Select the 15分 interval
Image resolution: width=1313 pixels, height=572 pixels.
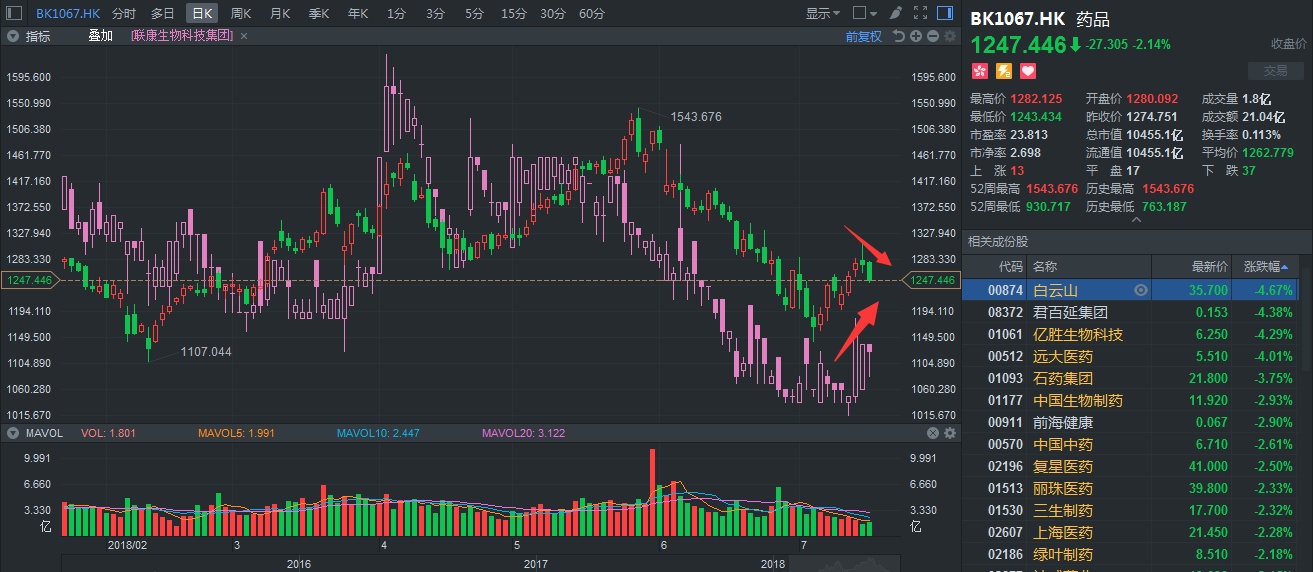[x=514, y=14]
